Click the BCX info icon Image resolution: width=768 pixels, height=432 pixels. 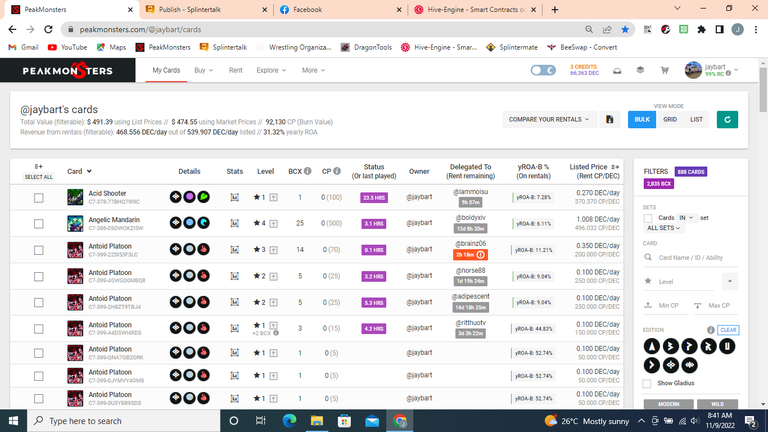pyautogui.click(x=308, y=171)
